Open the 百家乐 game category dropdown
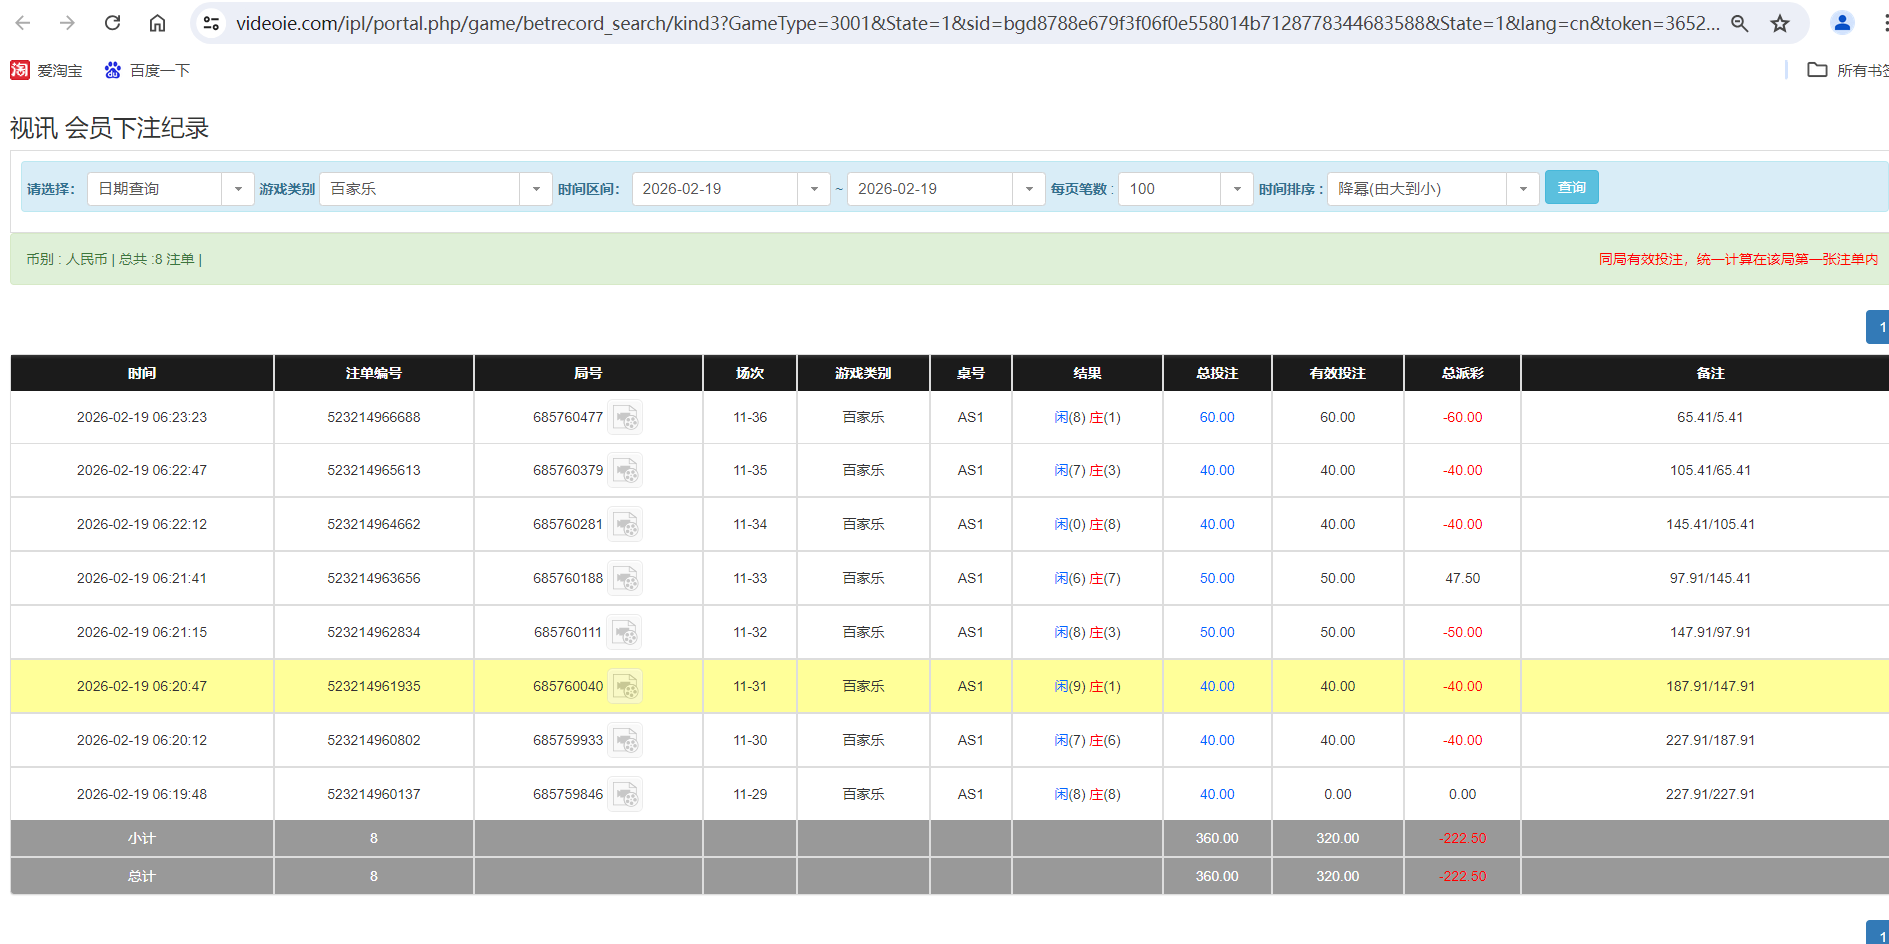This screenshot has width=1889, height=944. [x=536, y=188]
